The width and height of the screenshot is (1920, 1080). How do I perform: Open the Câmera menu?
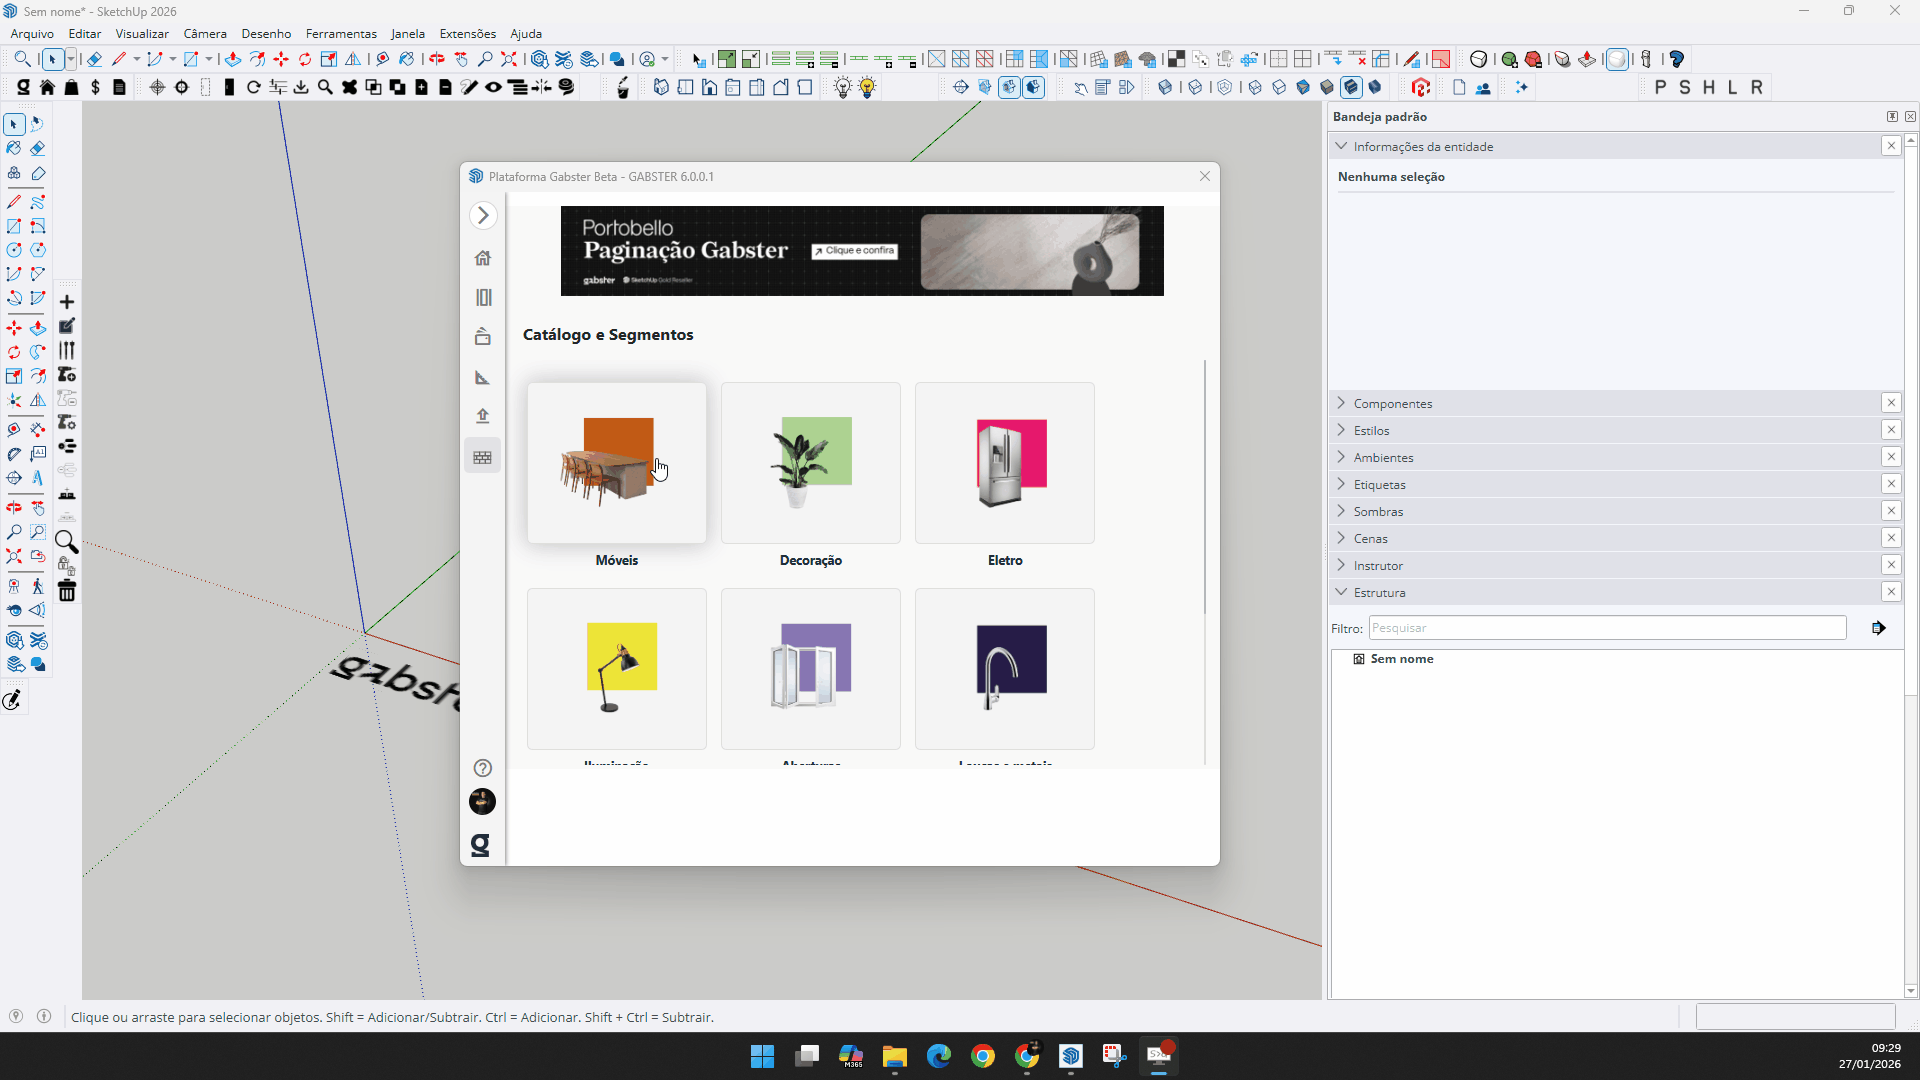[x=205, y=33]
